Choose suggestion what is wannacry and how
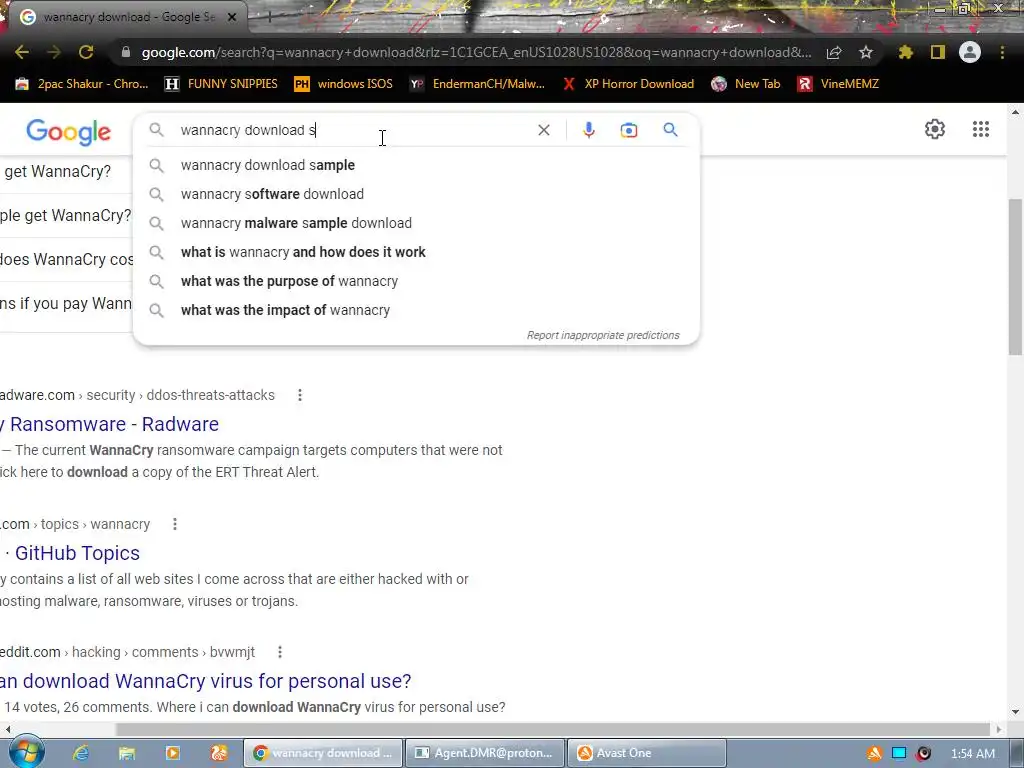Screen dimensions: 1024x768 pyautogui.click(x=416, y=252)
